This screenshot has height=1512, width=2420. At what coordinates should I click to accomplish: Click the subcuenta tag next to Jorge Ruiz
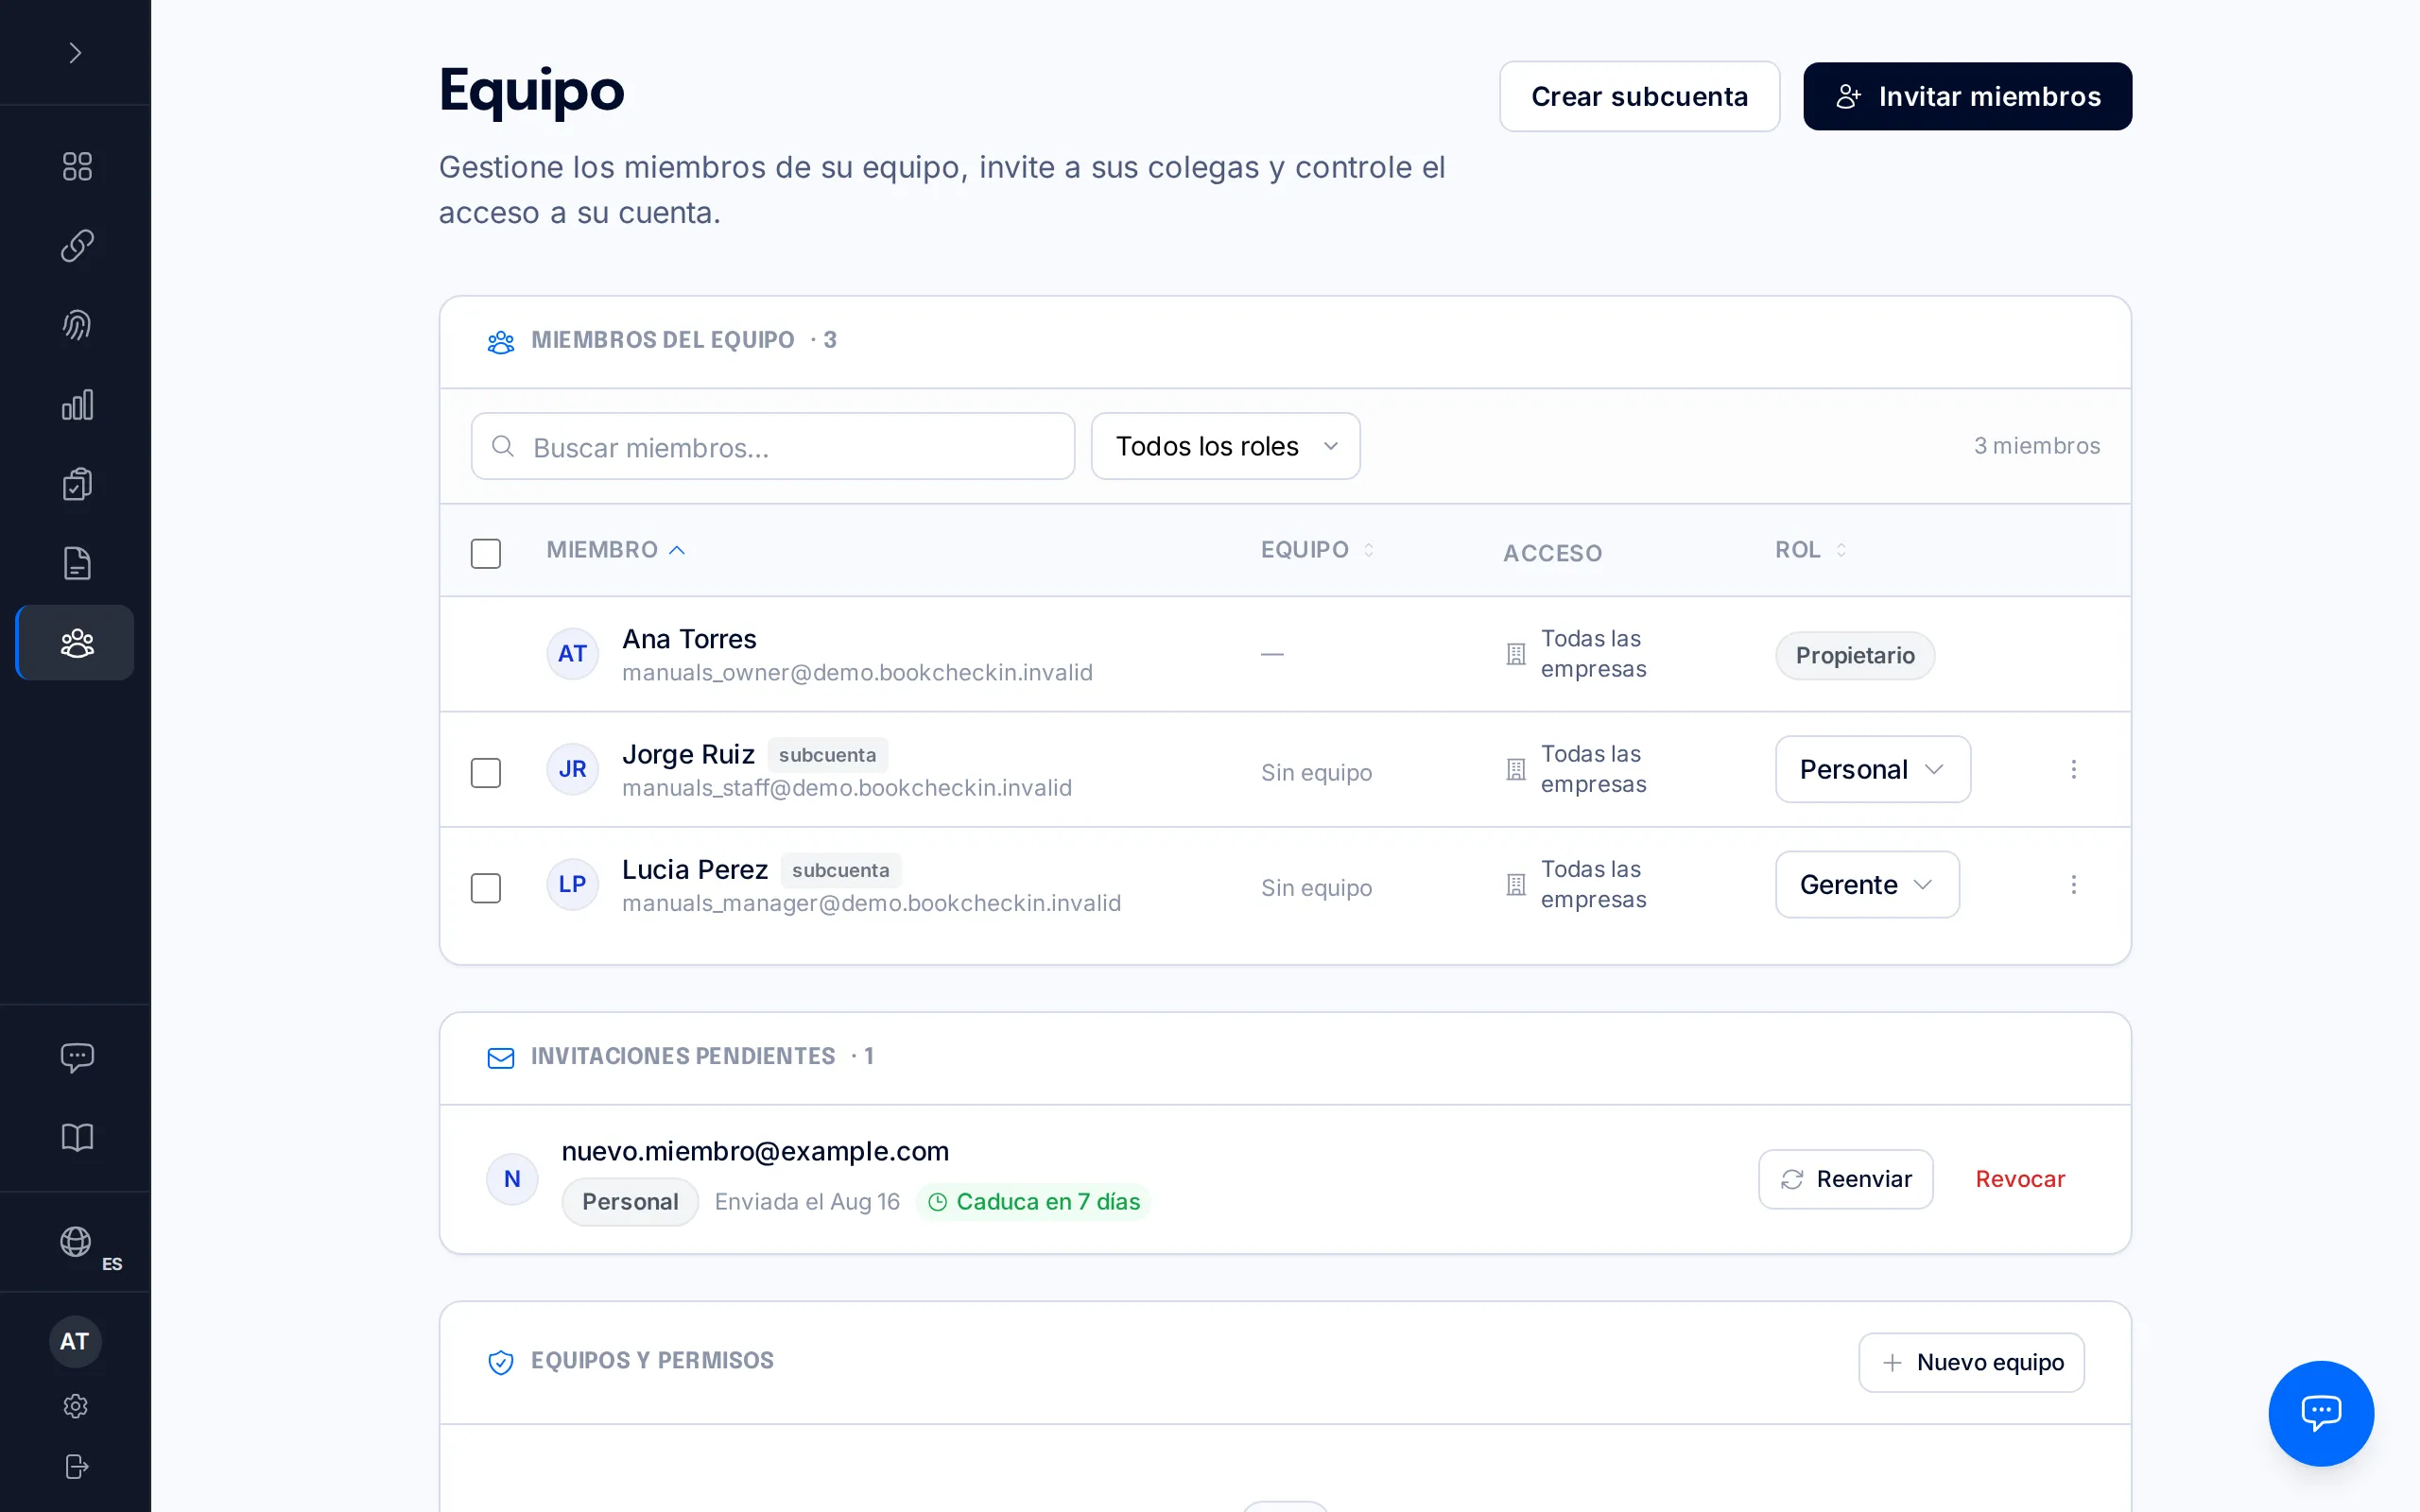(827, 755)
